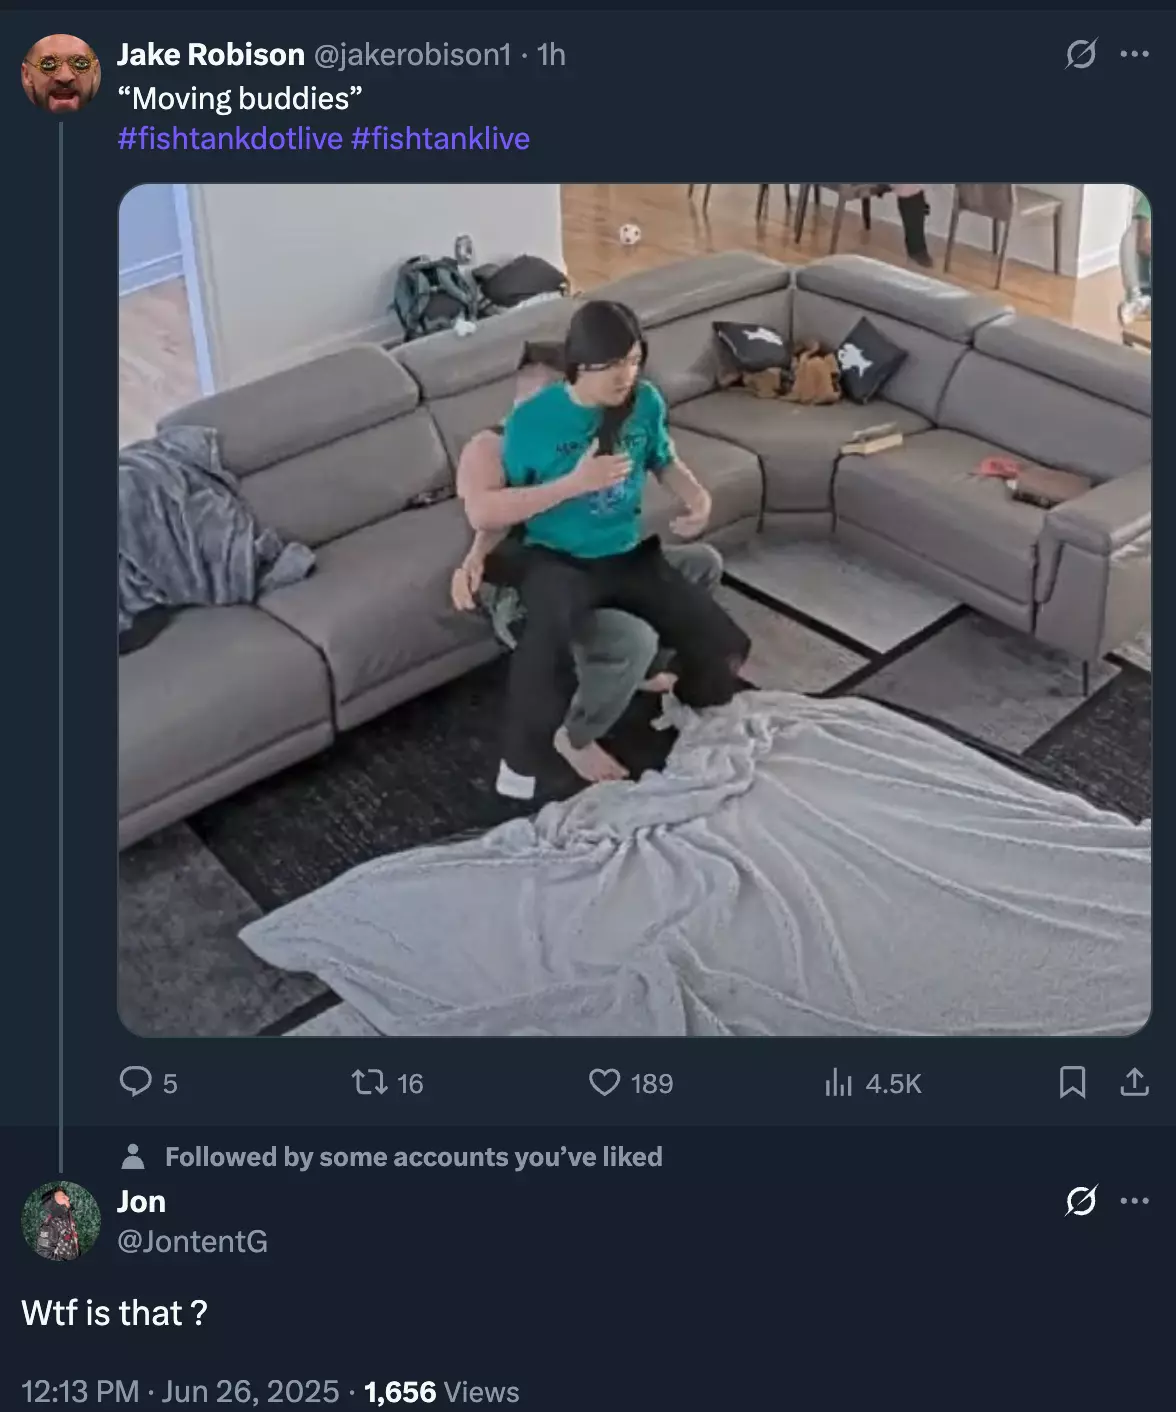Open the #fishtankdotlive hashtag
The width and height of the screenshot is (1176, 1412).
click(x=230, y=138)
